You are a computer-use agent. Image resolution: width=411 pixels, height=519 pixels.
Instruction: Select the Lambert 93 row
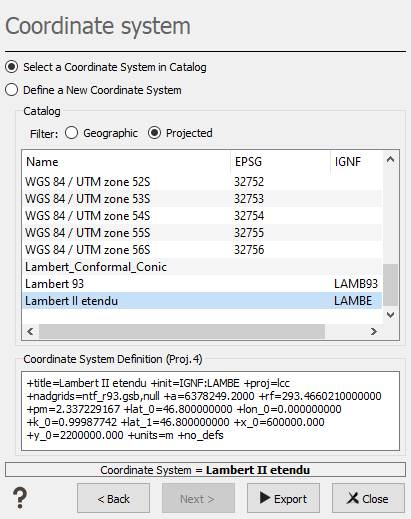coord(202,284)
